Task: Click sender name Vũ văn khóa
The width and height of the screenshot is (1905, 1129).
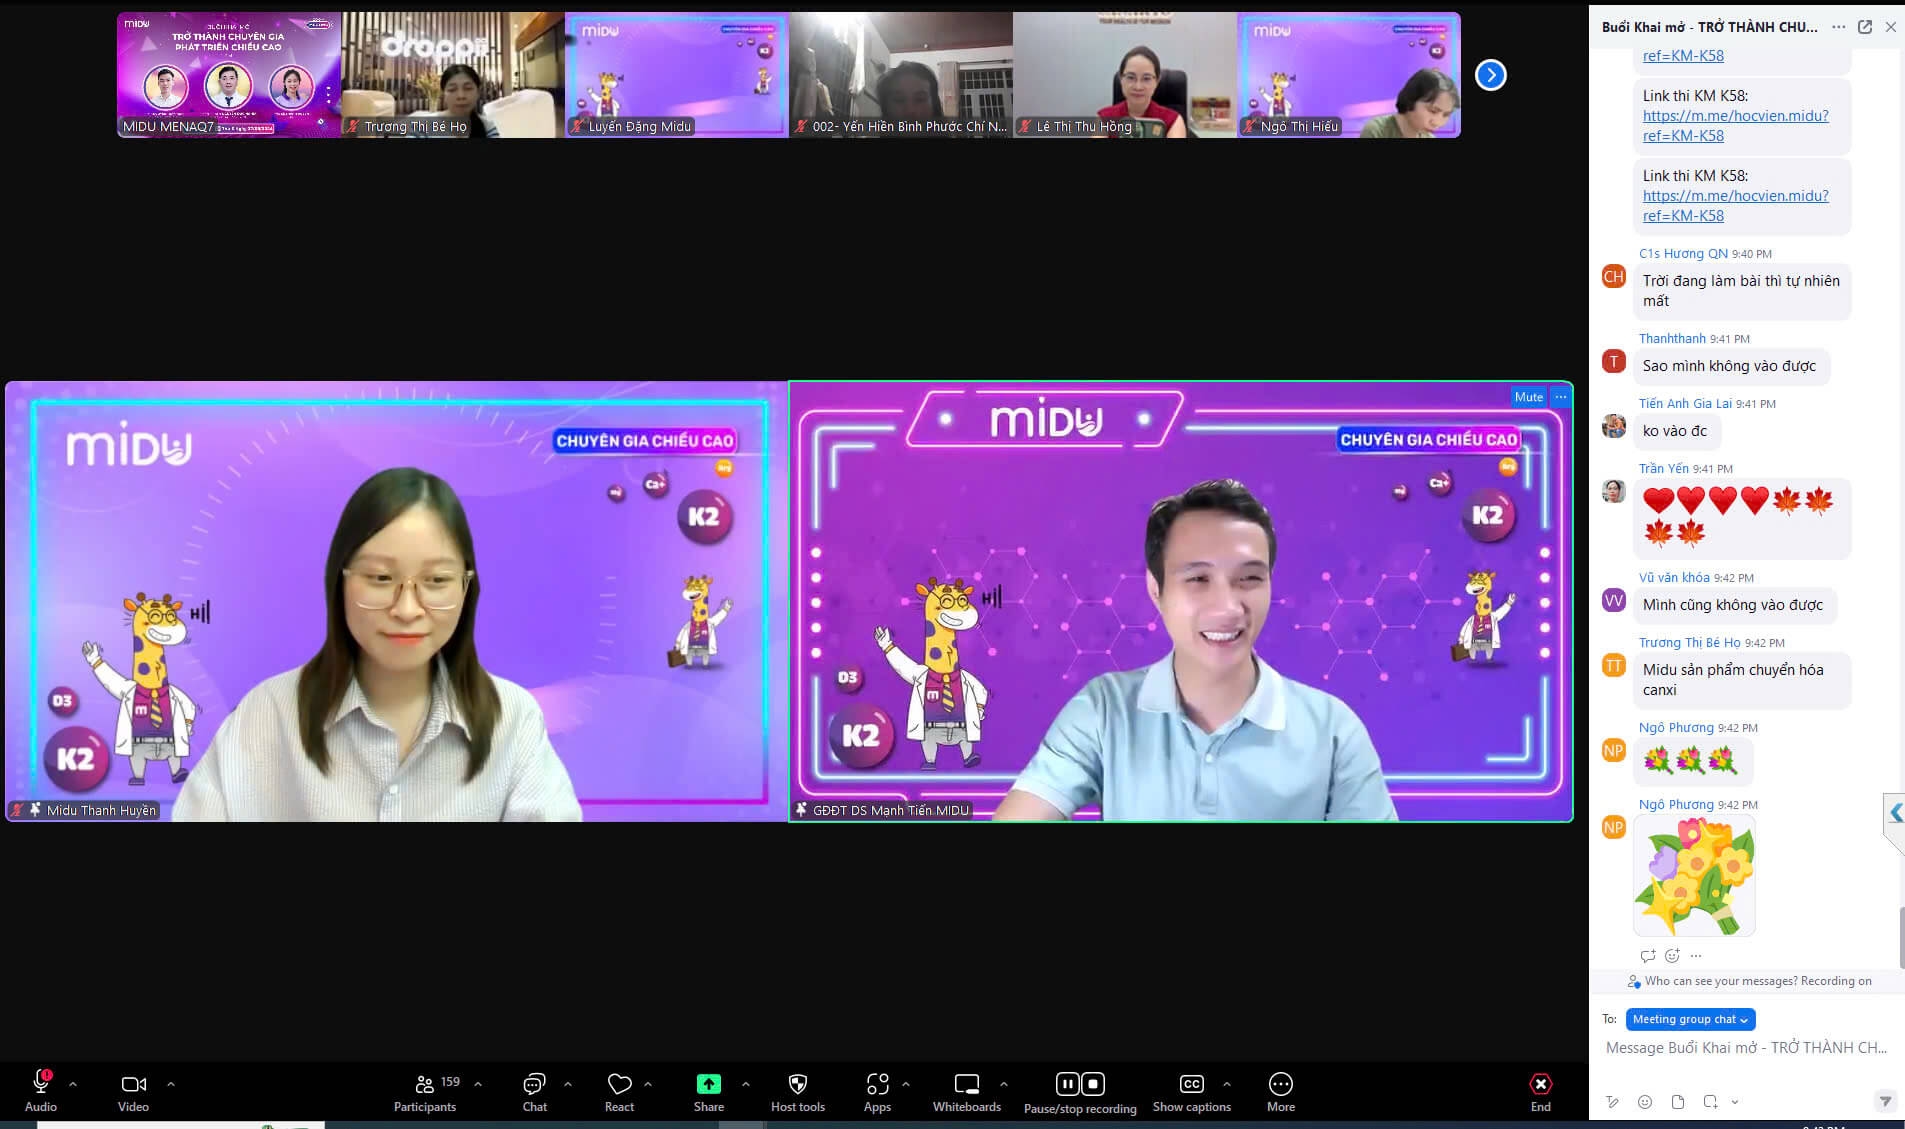Action: click(1674, 578)
